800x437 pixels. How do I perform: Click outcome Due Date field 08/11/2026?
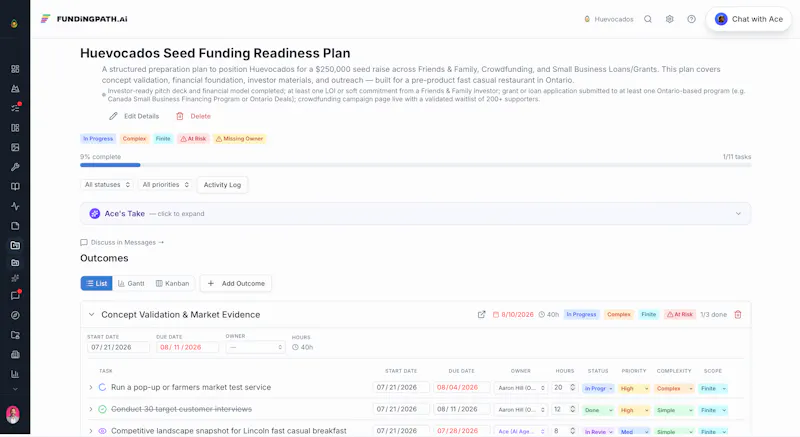187,347
